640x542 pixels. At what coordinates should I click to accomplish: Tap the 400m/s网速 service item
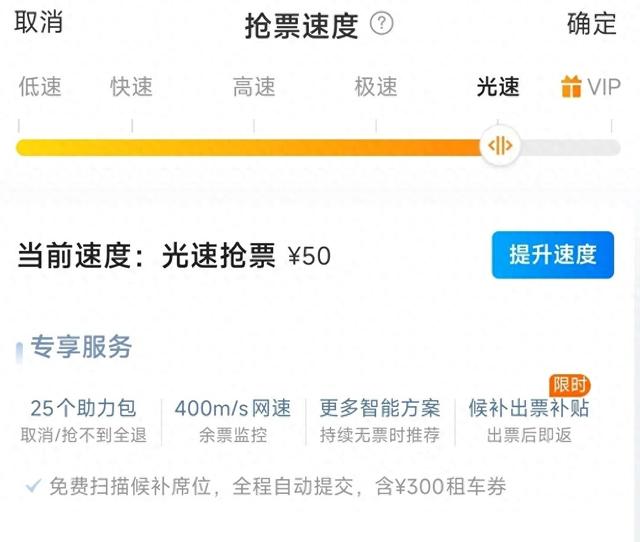click(x=233, y=420)
